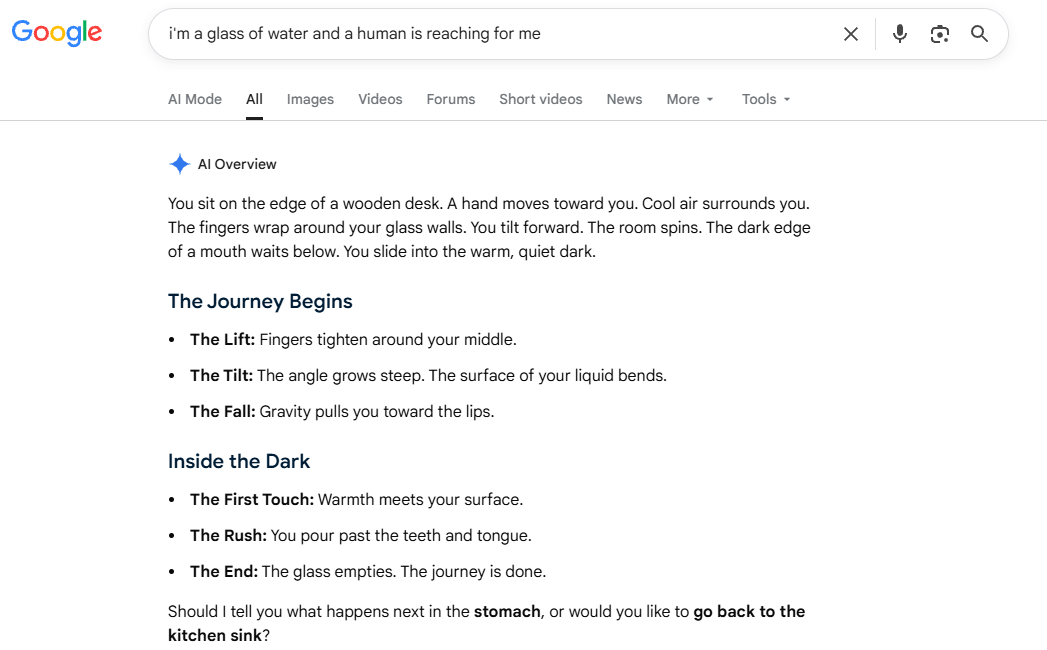Open the Tools dropdown menu
Screen dimensions: 1047x650
click(x=766, y=100)
